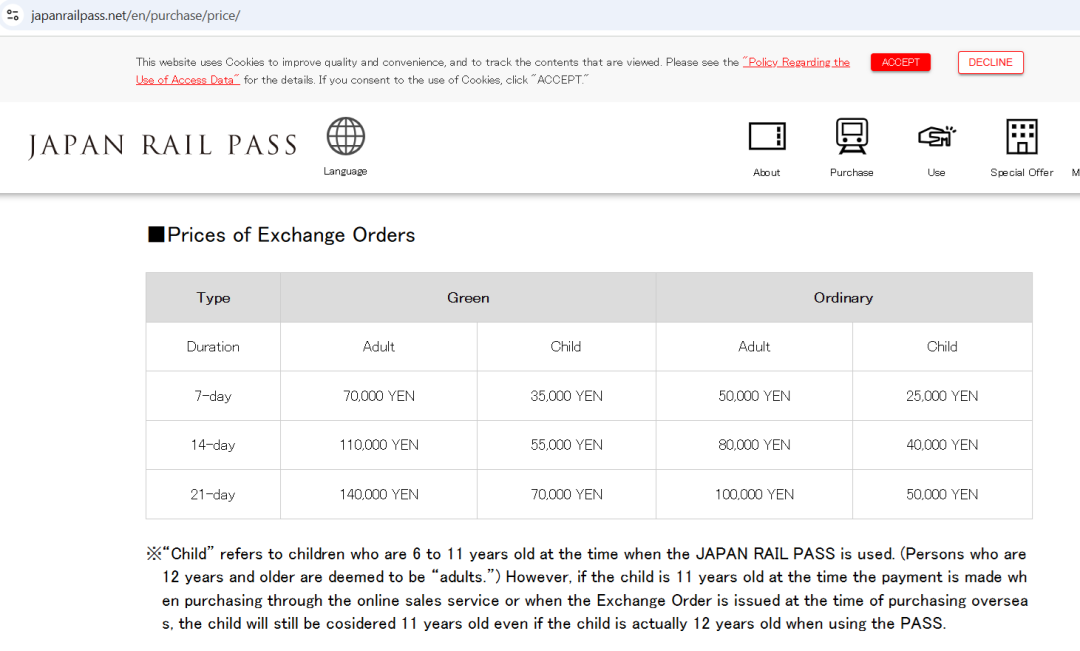1080x651 pixels.
Task: Click the 35,000 YEN price cell
Action: (566, 396)
